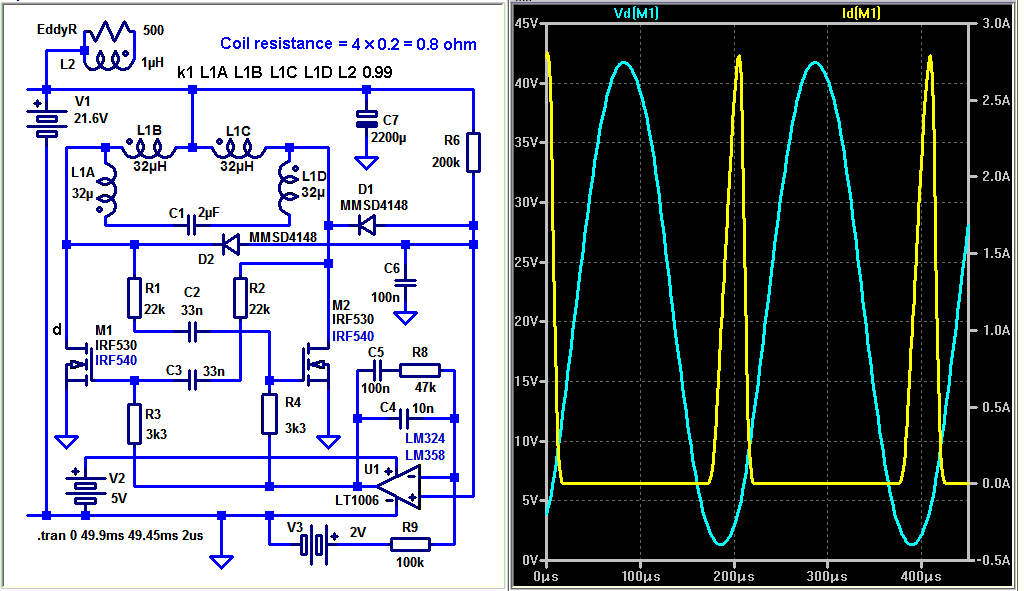Click the .tran simulation directive text

coord(120,535)
